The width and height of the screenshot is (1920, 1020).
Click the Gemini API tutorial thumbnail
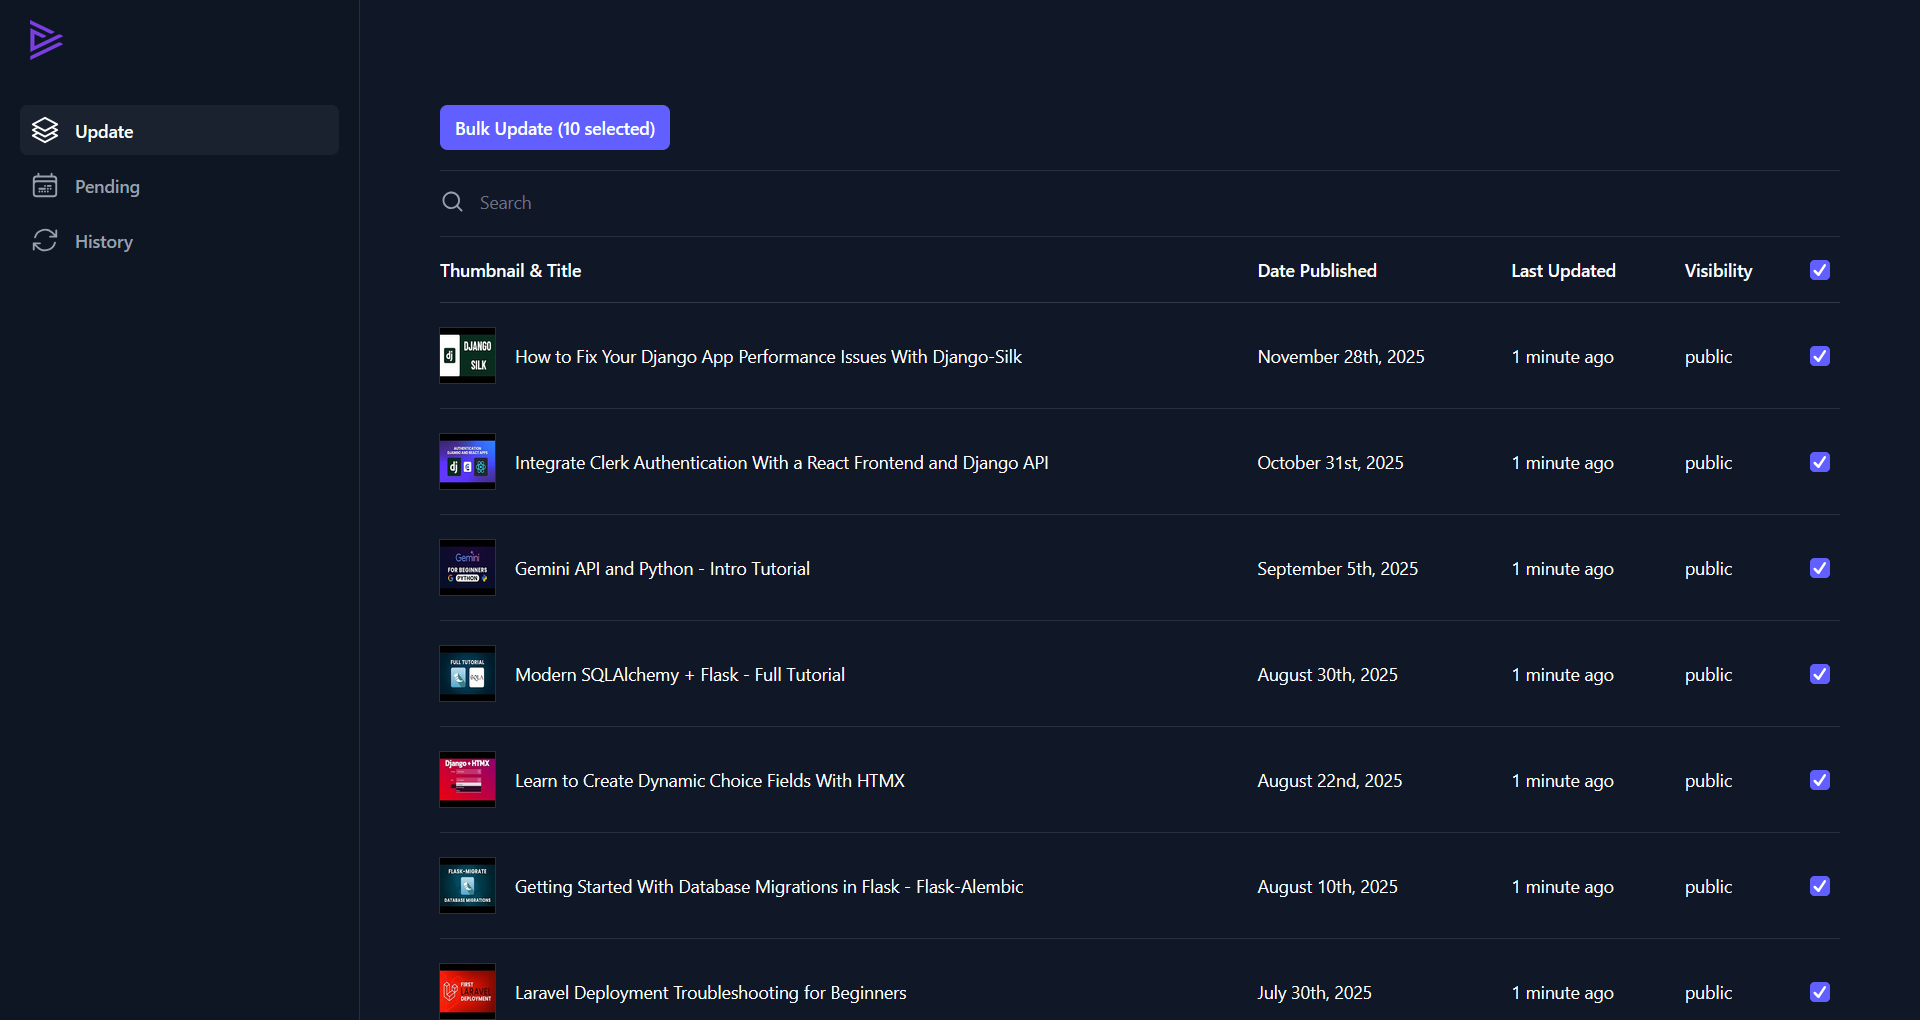(466, 567)
